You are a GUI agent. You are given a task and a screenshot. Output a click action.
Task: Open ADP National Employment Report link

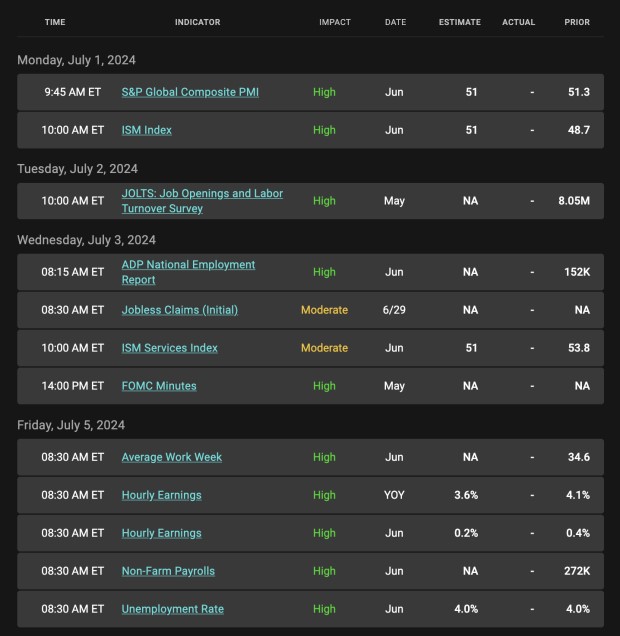188,272
